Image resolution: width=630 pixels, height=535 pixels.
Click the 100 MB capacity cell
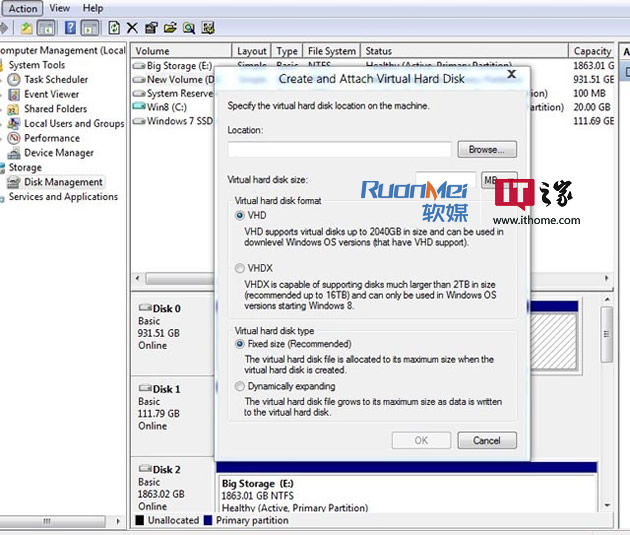coord(589,94)
